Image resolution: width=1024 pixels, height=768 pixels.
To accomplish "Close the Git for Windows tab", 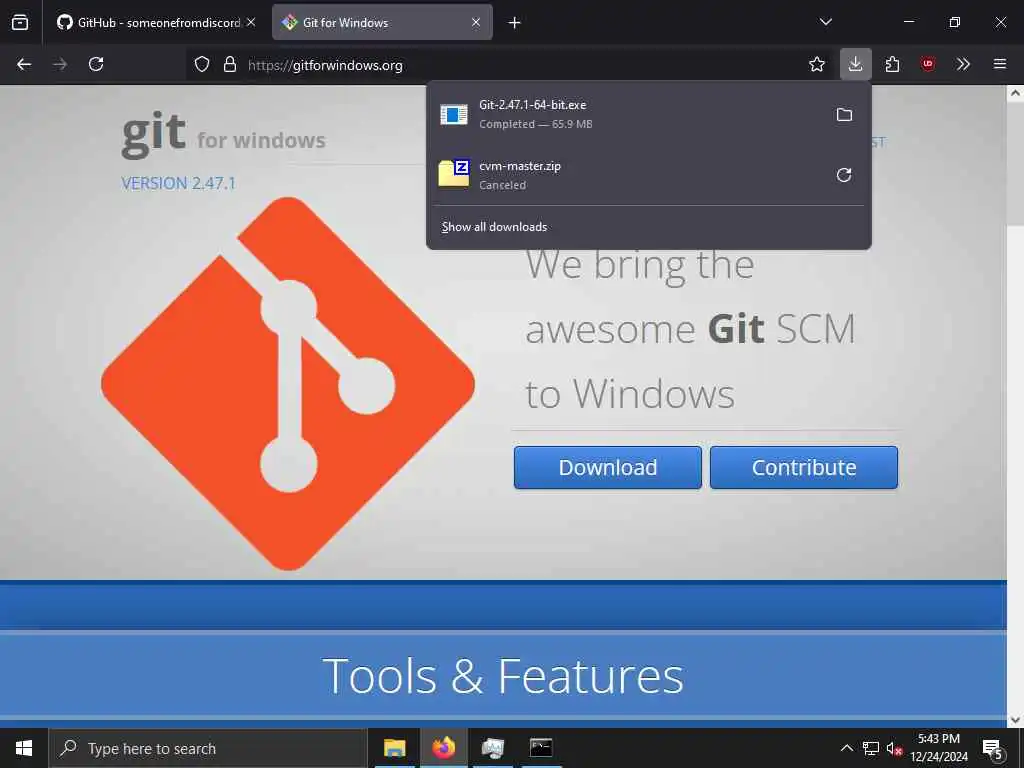I will [x=476, y=22].
